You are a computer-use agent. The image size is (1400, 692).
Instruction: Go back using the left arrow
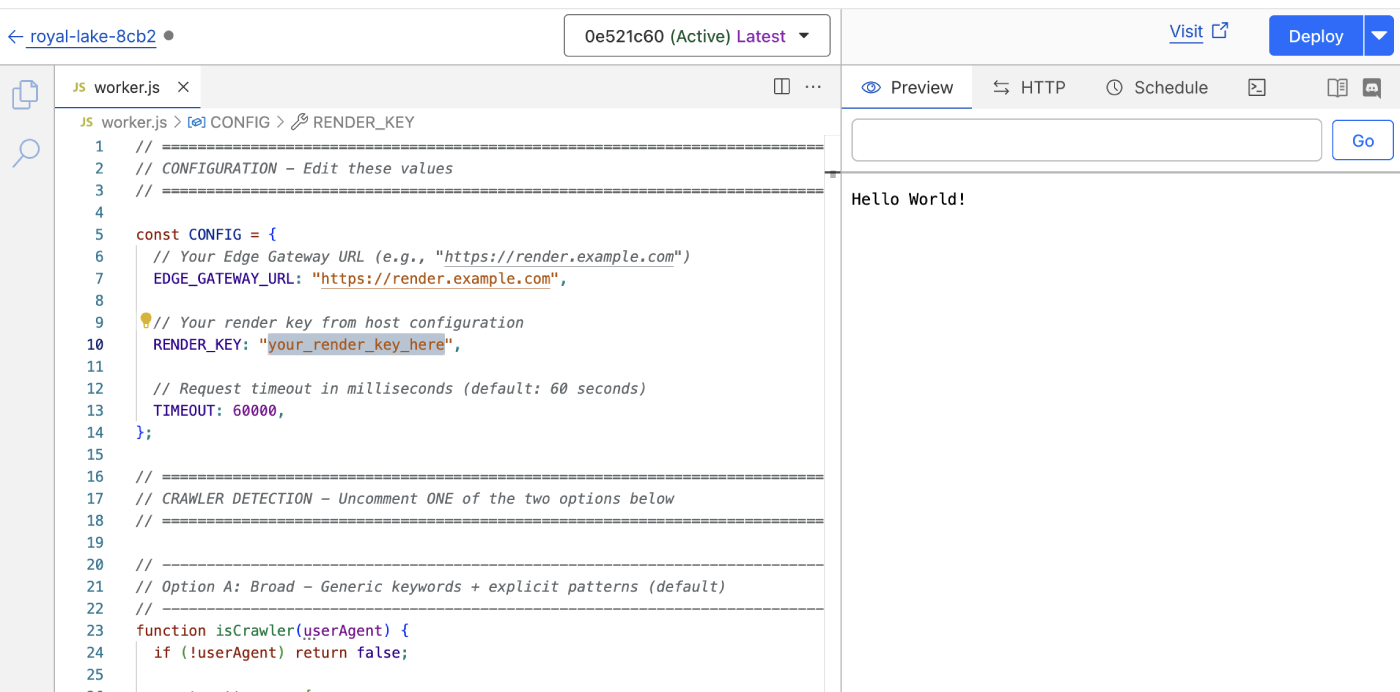(x=14, y=37)
